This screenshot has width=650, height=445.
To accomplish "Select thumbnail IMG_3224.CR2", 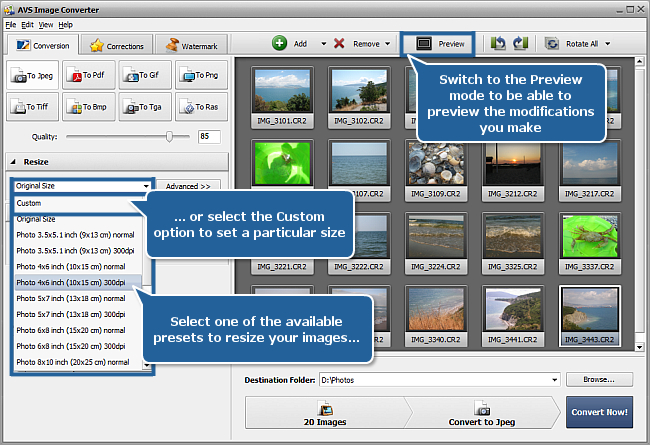I will click(436, 243).
